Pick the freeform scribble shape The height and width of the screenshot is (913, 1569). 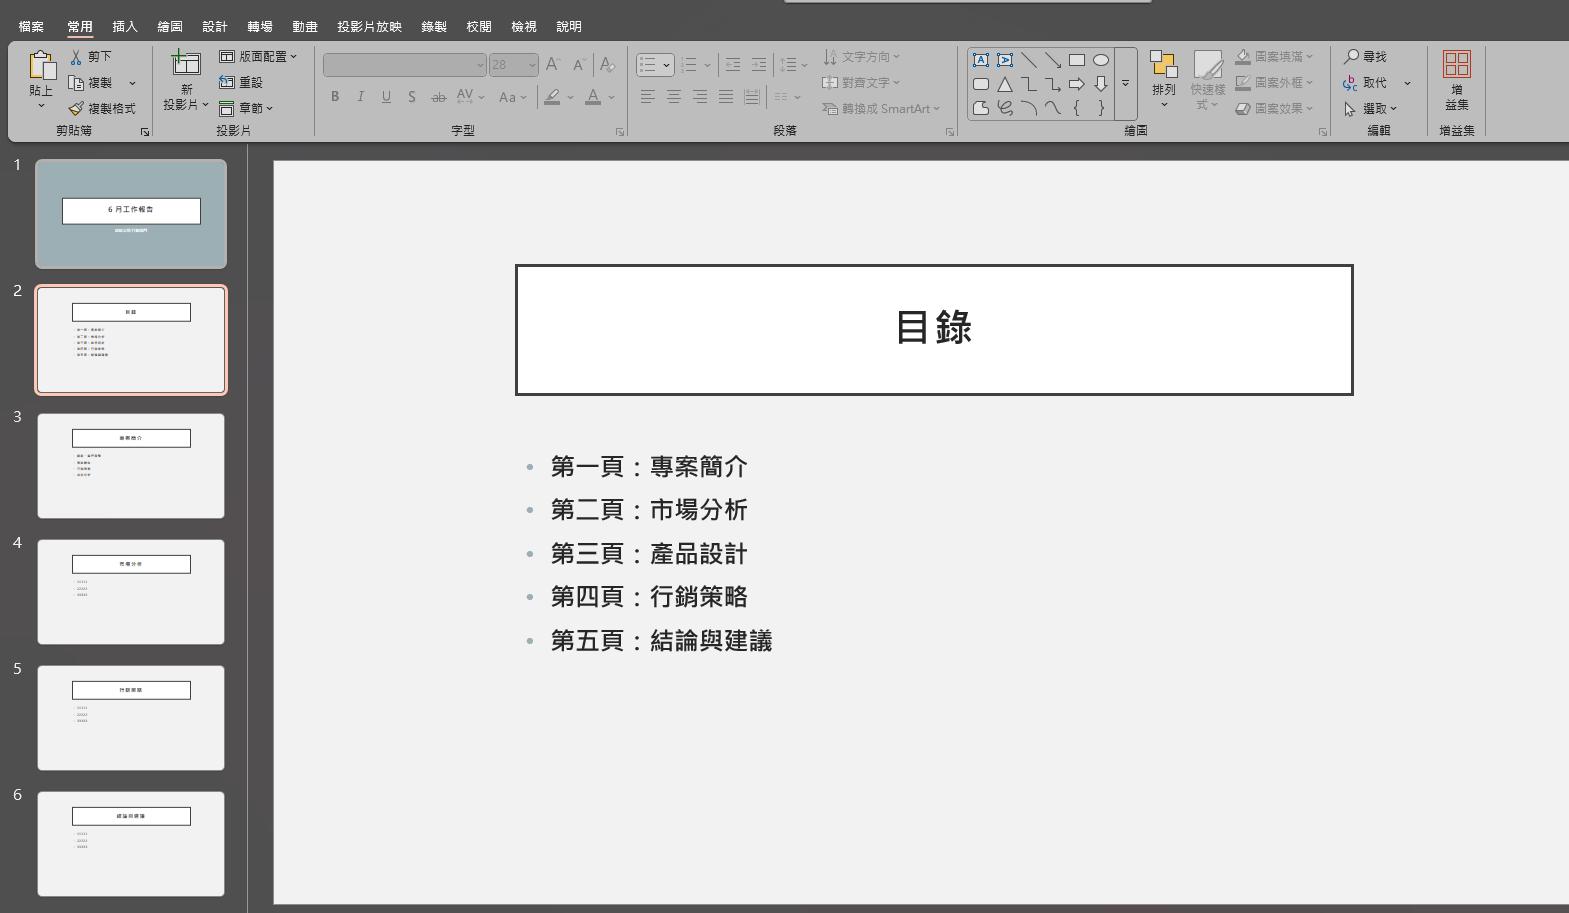click(x=1005, y=108)
